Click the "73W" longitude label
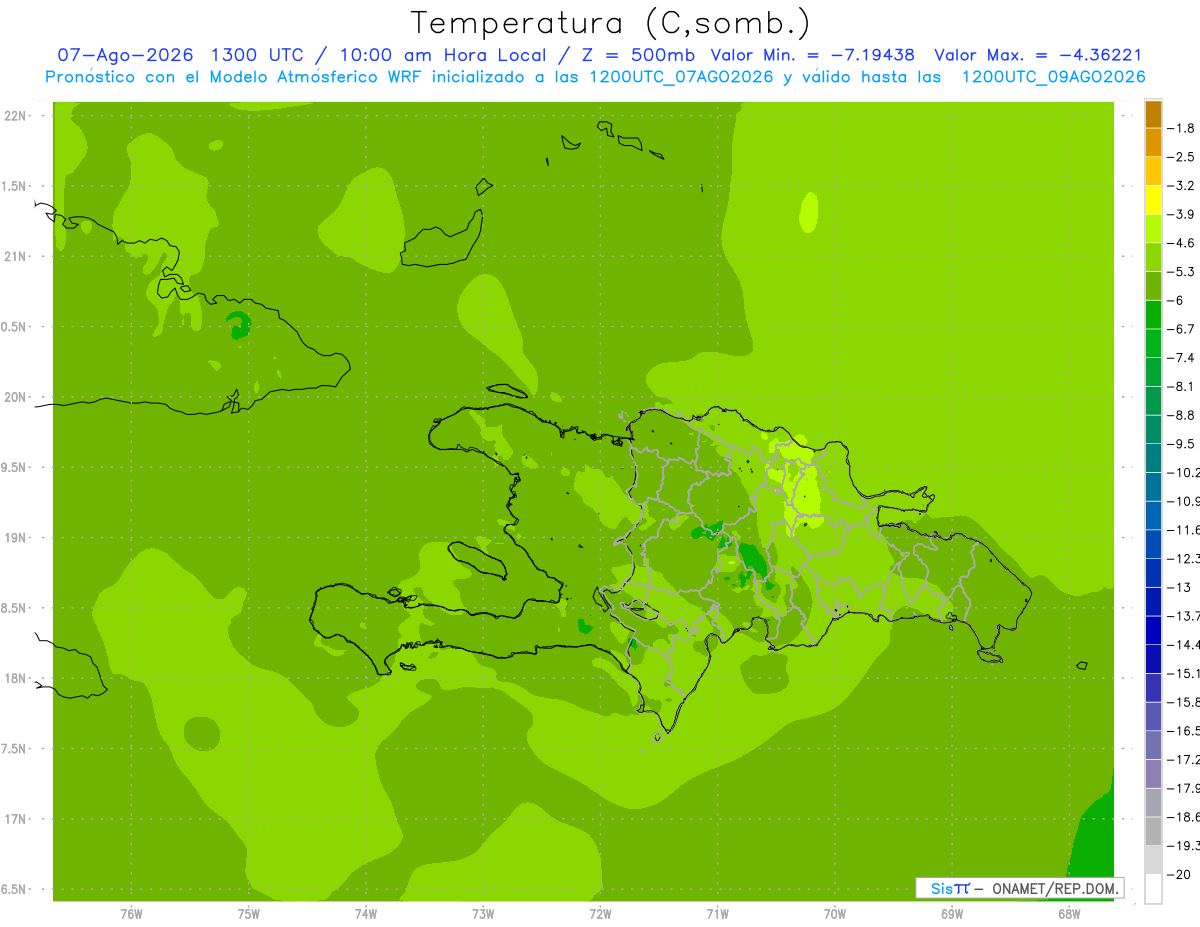The width and height of the screenshot is (1200, 927). (483, 914)
